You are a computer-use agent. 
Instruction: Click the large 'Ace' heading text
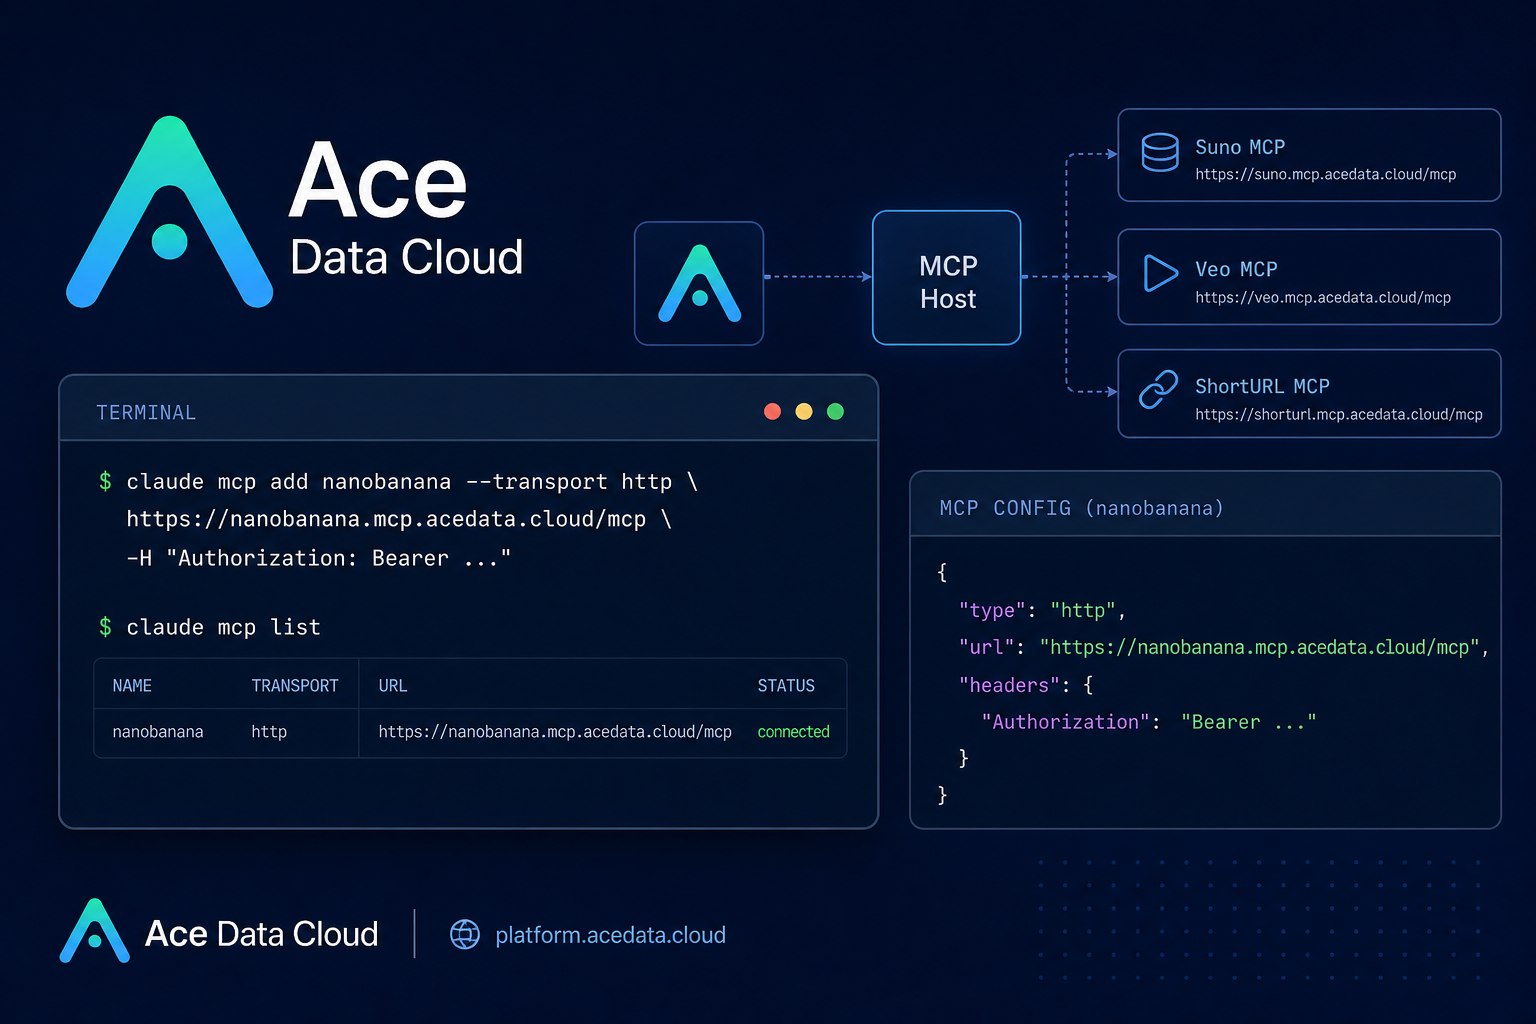pyautogui.click(x=378, y=181)
